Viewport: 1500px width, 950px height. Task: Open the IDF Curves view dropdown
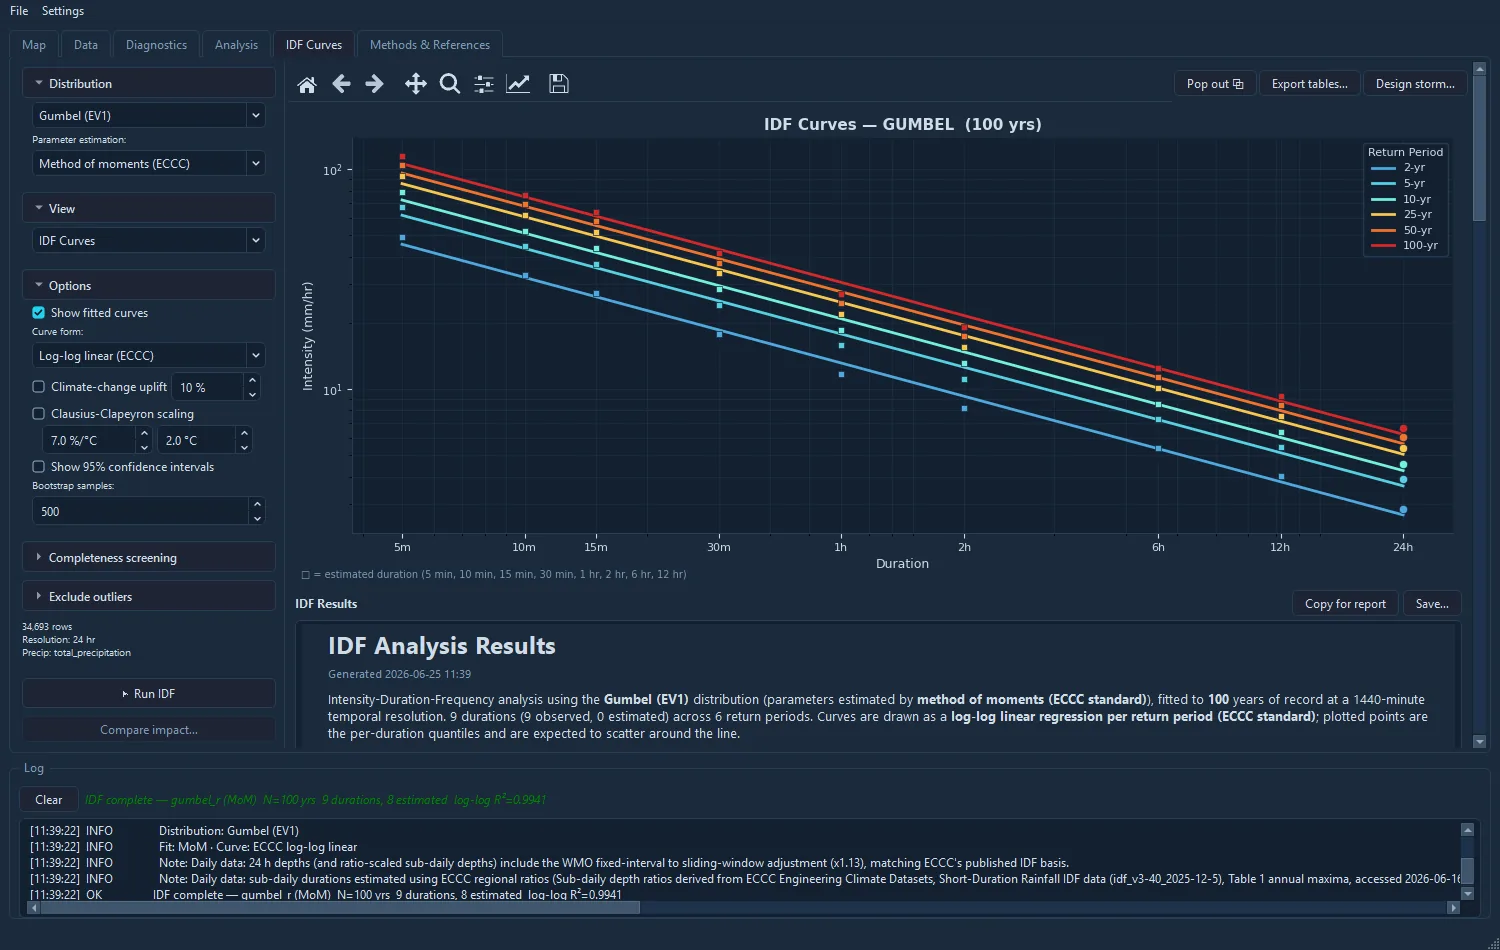pyautogui.click(x=148, y=241)
